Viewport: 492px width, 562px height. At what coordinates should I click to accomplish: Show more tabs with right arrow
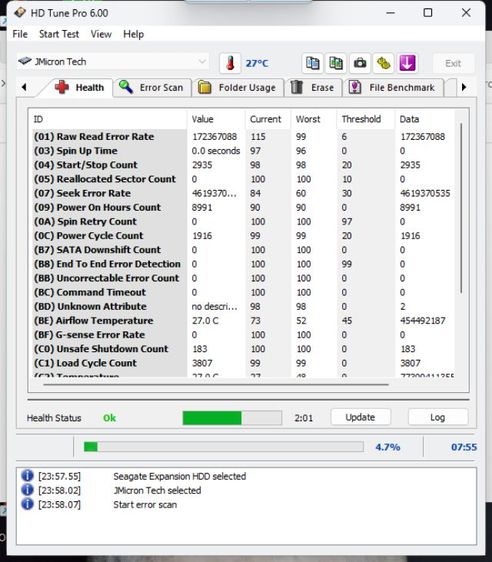[x=464, y=87]
